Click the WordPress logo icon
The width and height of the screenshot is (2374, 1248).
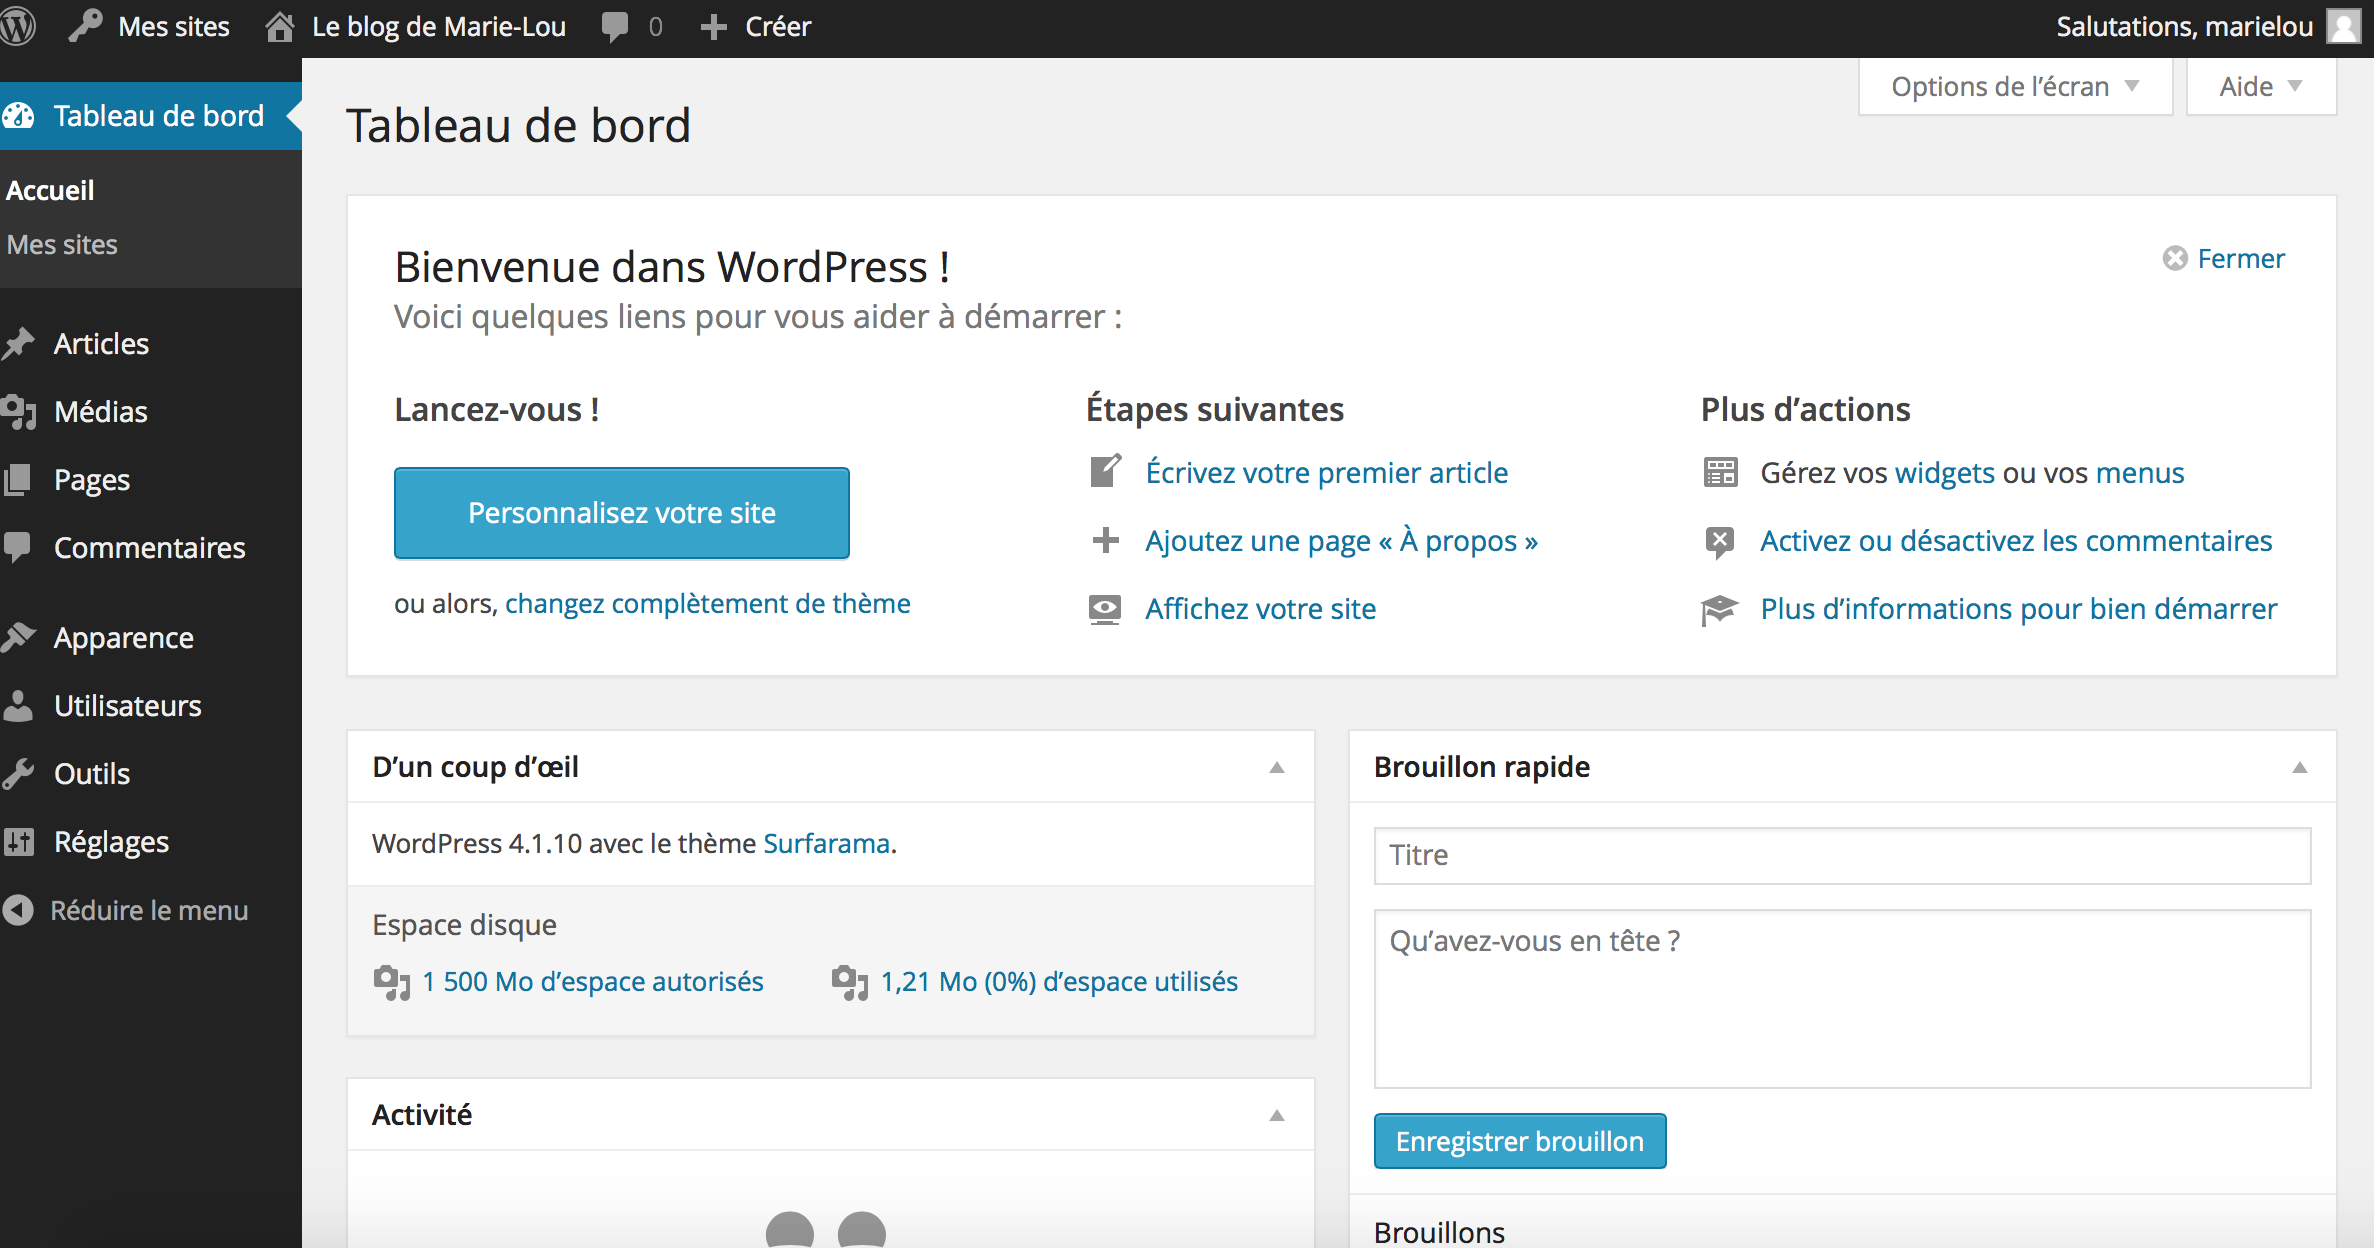click(x=17, y=26)
